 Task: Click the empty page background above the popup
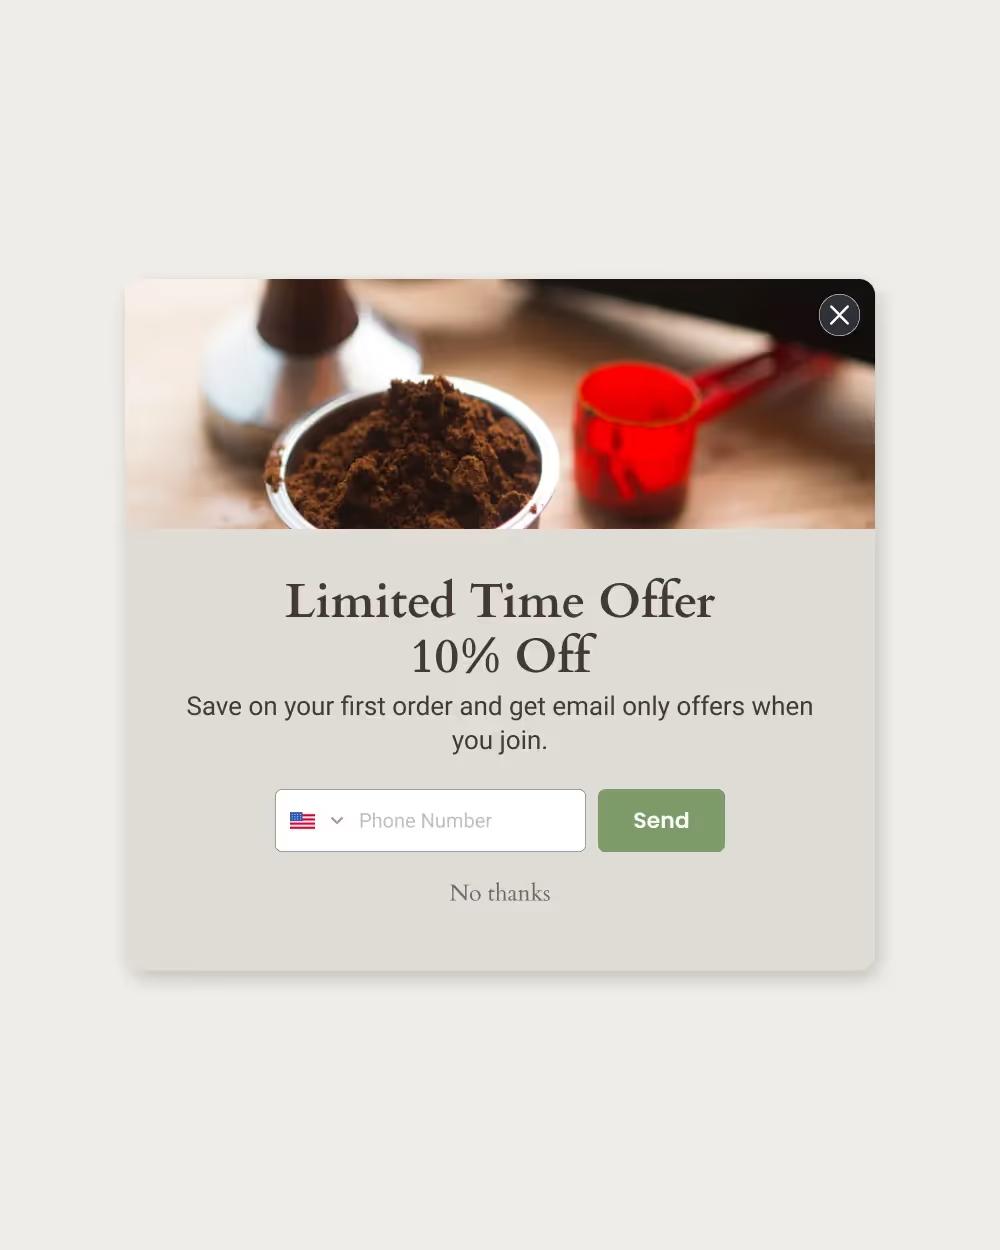(x=500, y=140)
